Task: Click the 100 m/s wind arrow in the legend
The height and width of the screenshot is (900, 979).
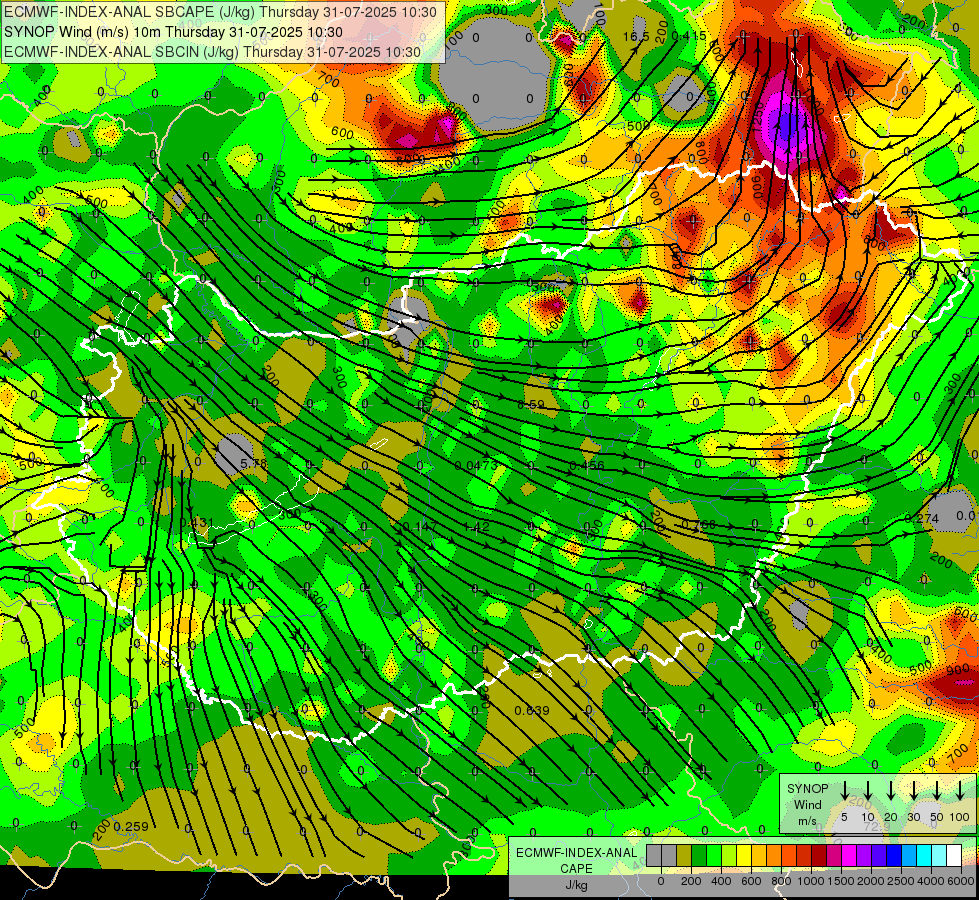Action: click(960, 791)
